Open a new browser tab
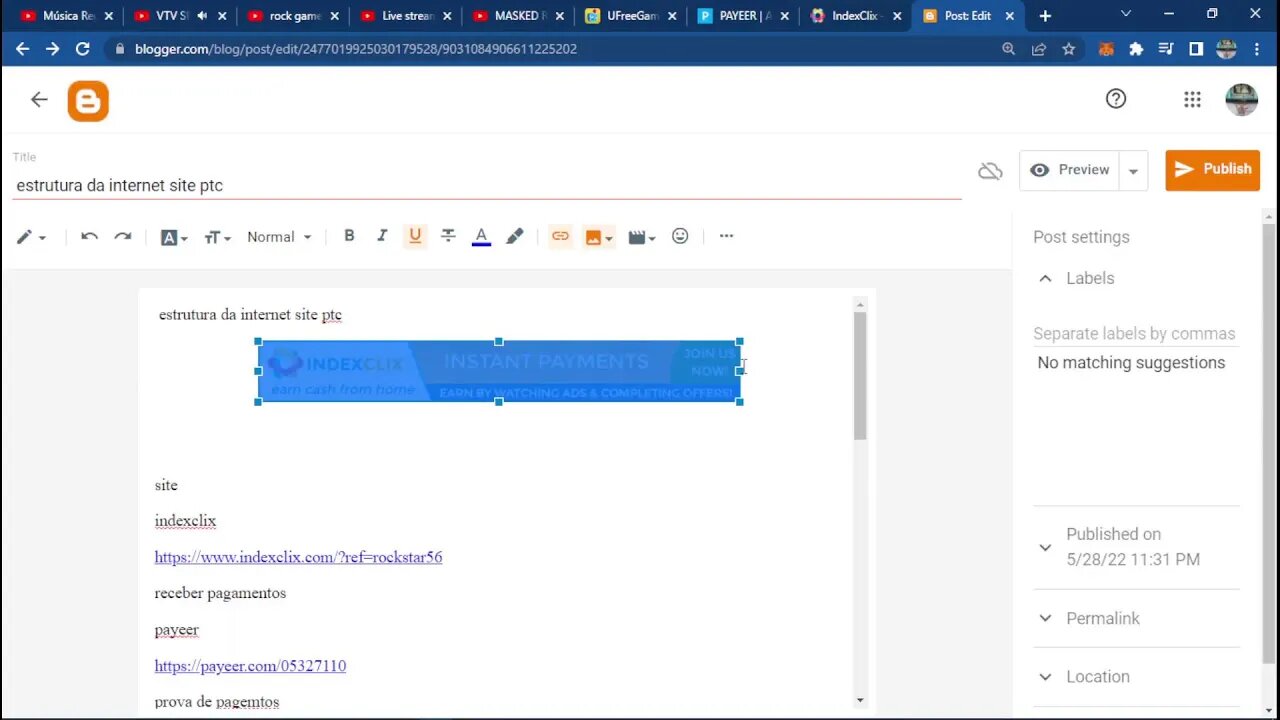This screenshot has width=1280, height=720. click(1045, 16)
